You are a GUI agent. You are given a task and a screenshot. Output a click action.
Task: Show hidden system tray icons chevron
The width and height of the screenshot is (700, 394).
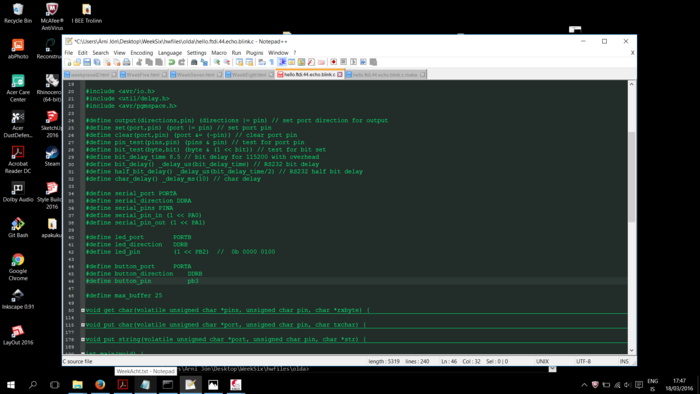584,385
